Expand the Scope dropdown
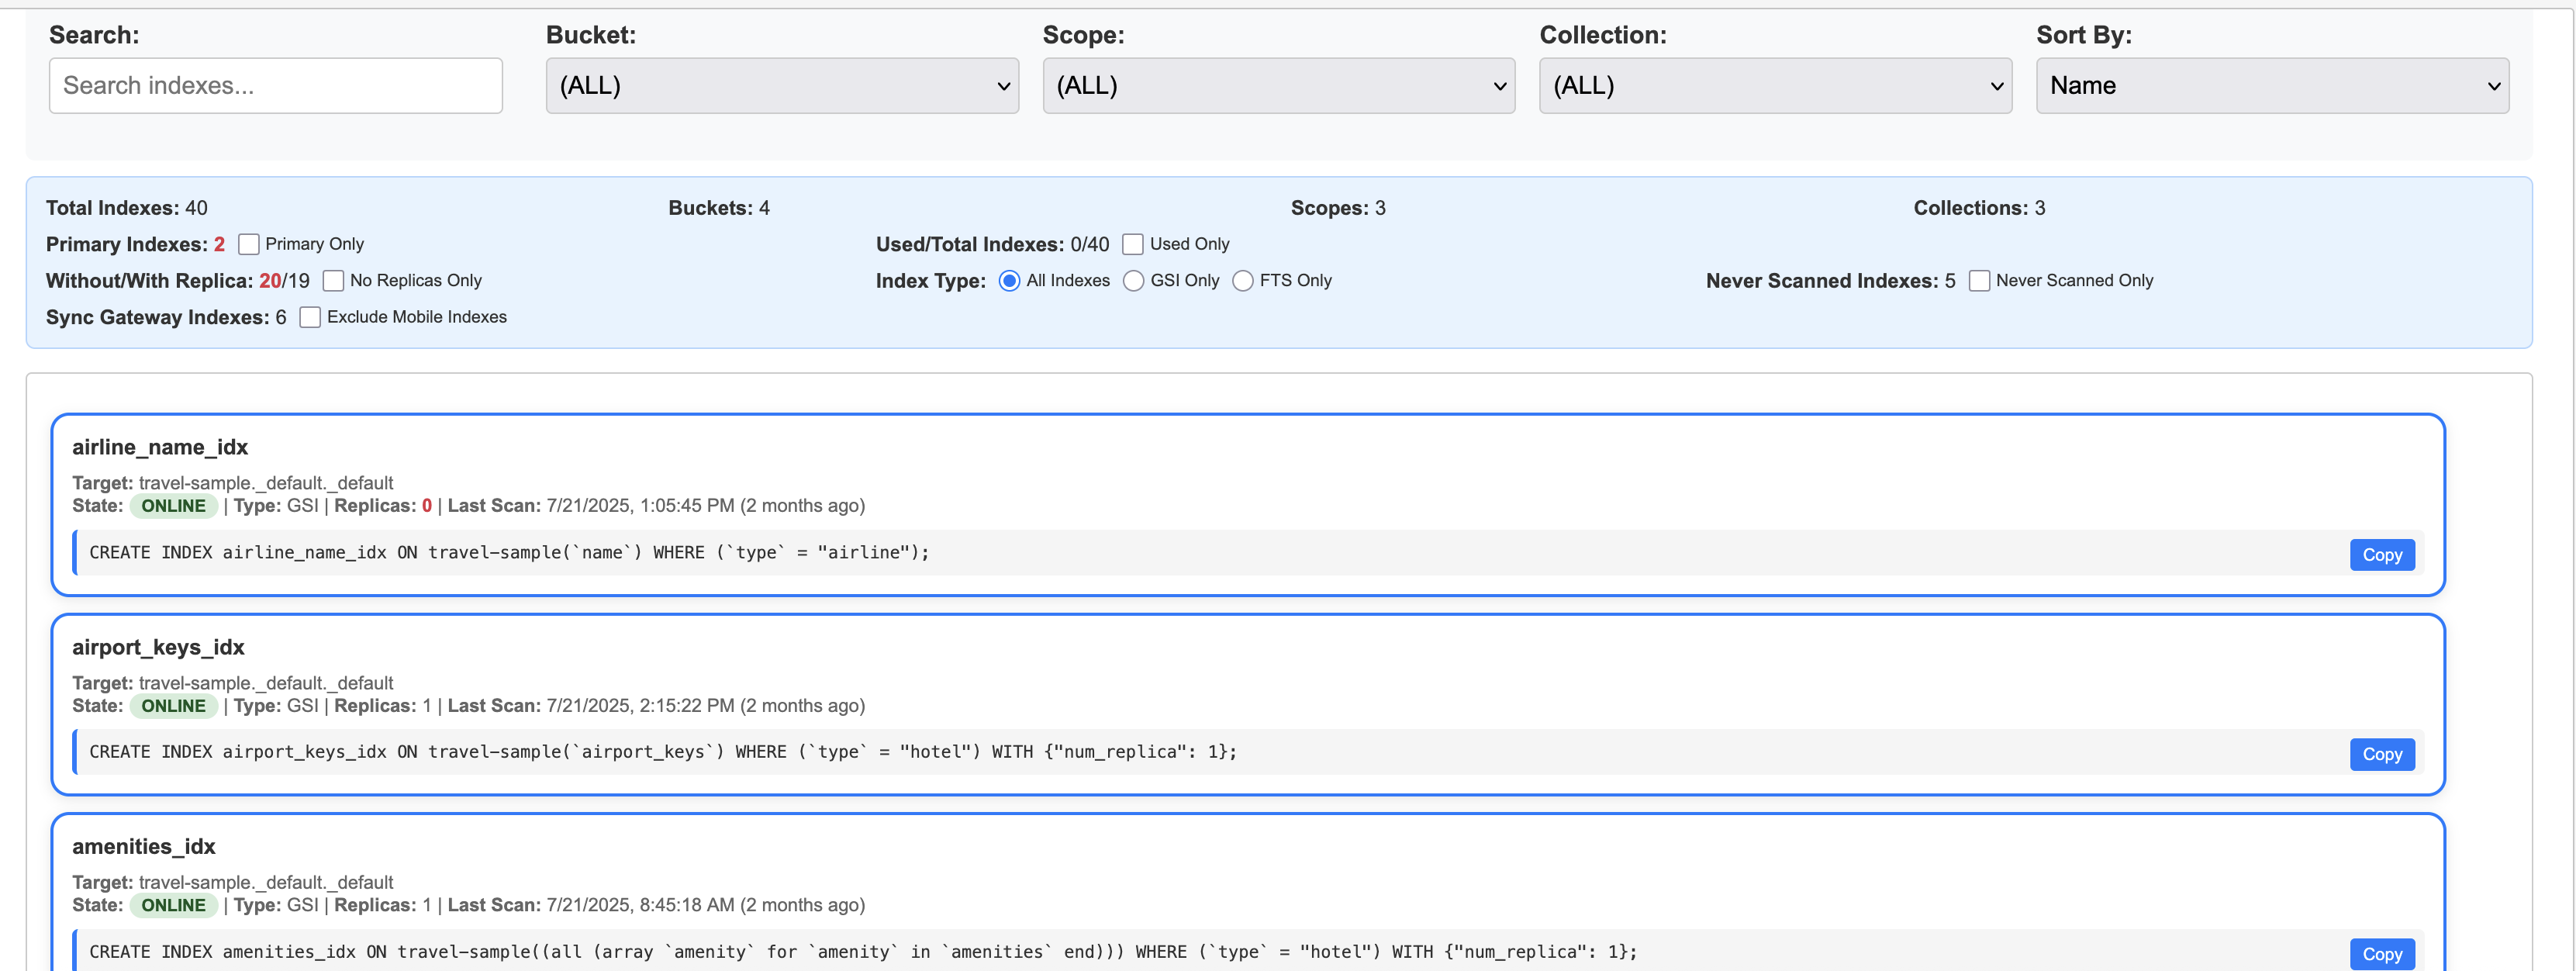Viewport: 2576px width, 971px height. click(x=1278, y=85)
